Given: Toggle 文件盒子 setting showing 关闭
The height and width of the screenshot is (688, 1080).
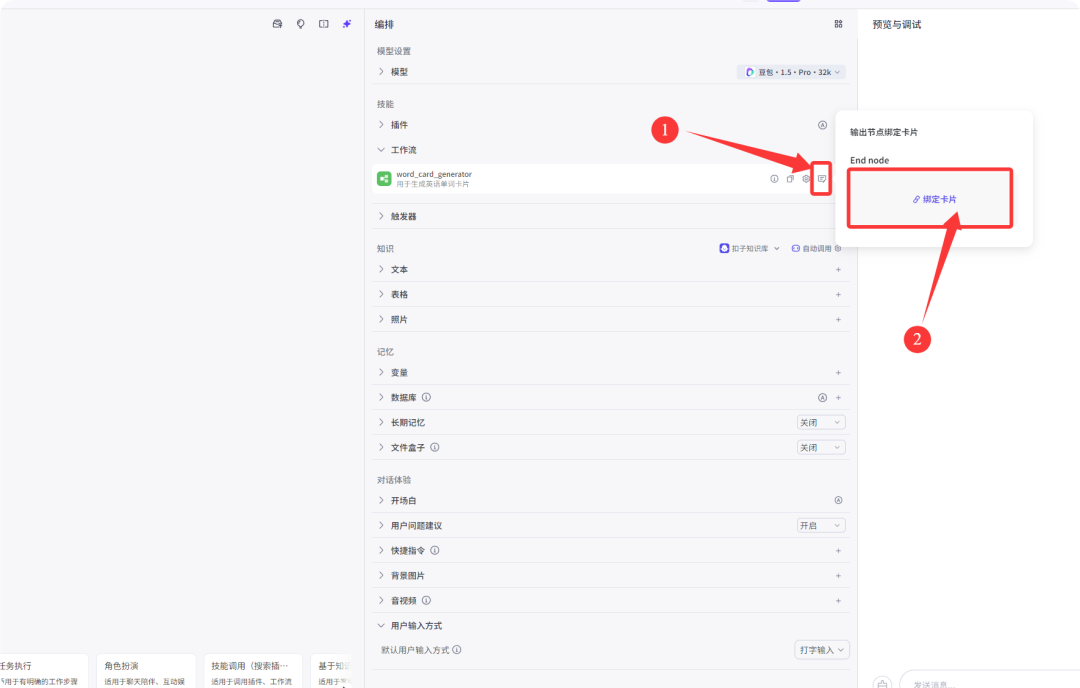Looking at the screenshot, I should [x=821, y=446].
